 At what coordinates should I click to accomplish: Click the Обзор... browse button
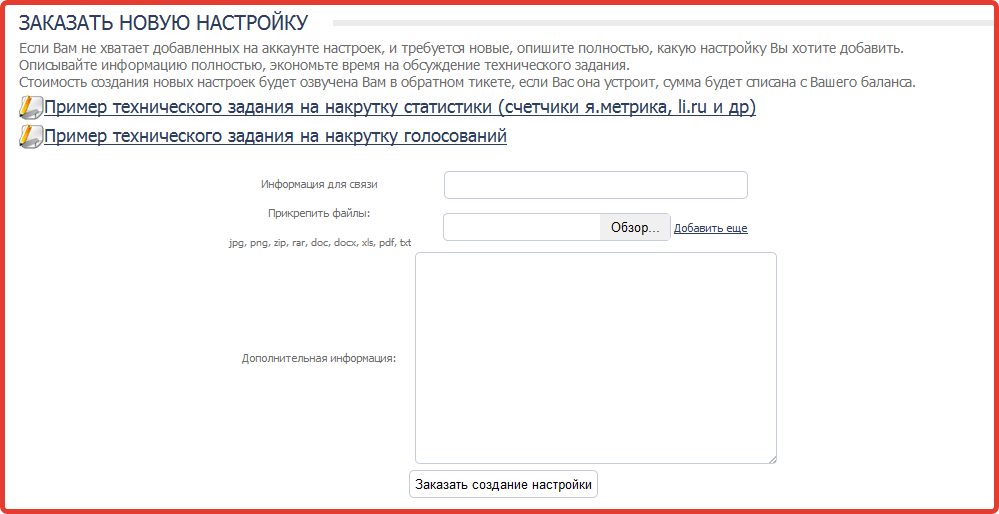635,227
